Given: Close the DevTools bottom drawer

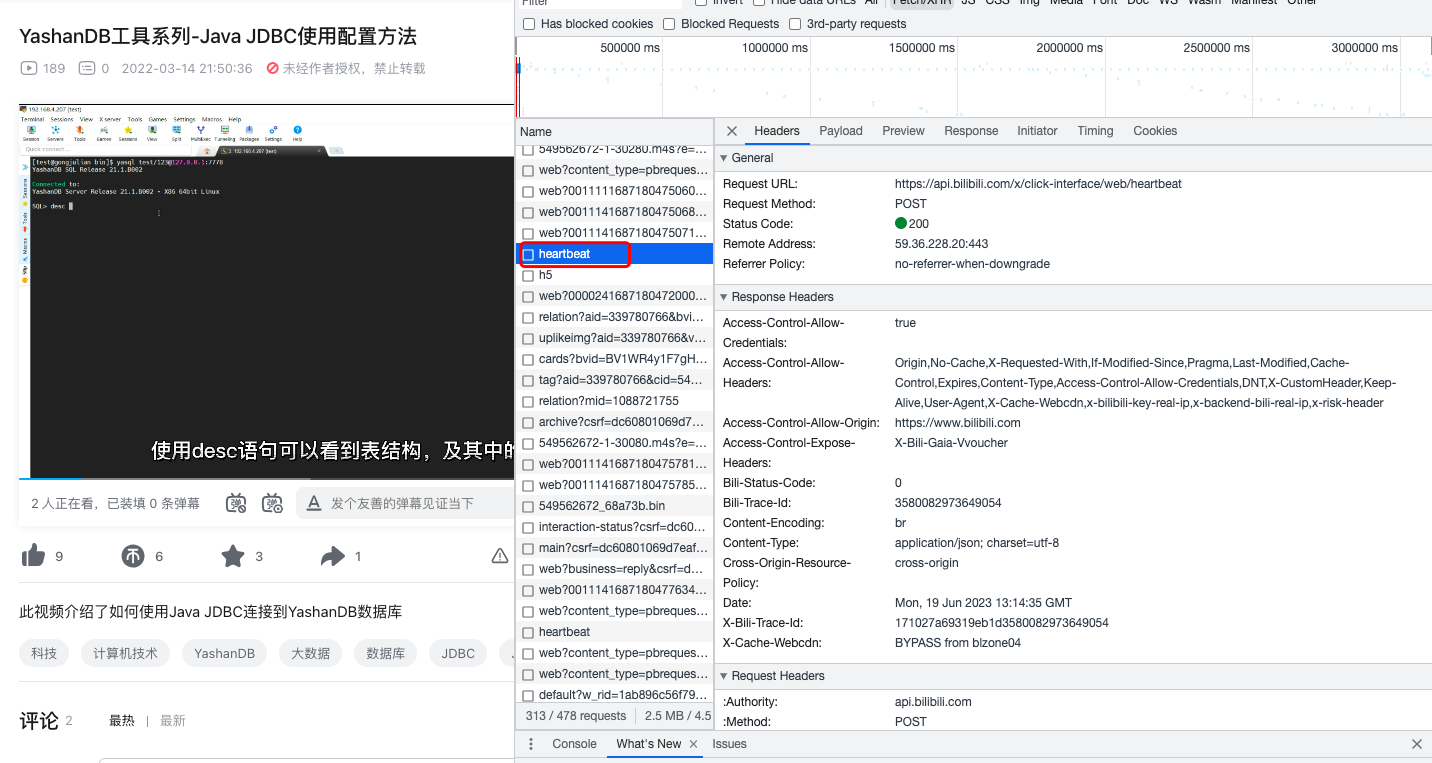Looking at the screenshot, I should tap(1417, 744).
